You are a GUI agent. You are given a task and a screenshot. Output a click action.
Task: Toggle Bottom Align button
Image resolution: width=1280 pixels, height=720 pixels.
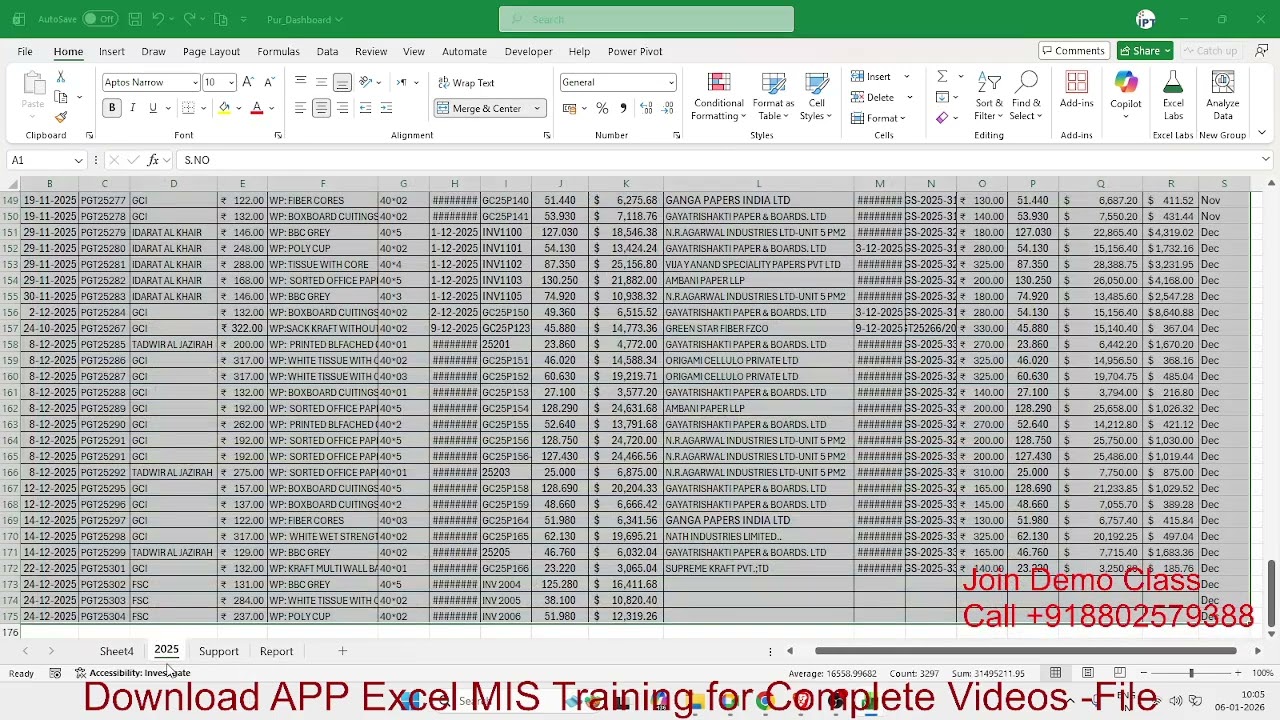point(342,82)
